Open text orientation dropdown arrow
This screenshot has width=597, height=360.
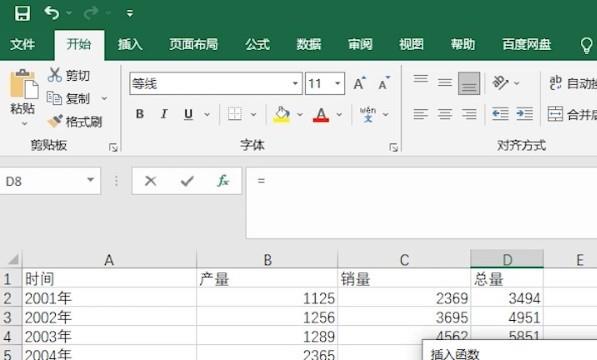pos(517,83)
